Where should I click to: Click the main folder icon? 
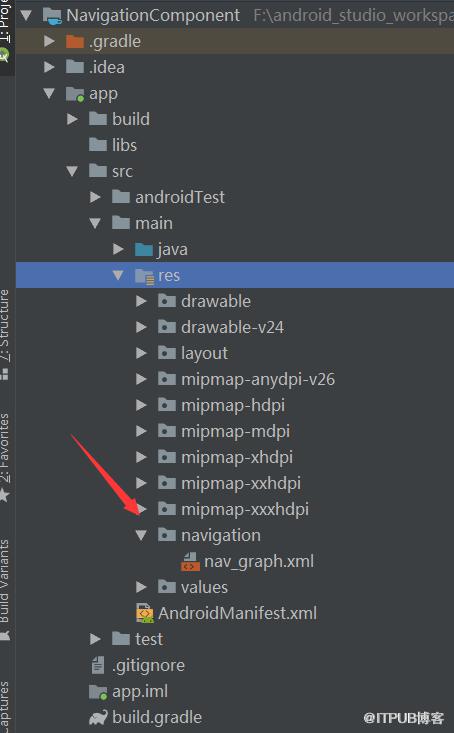pos(121,223)
